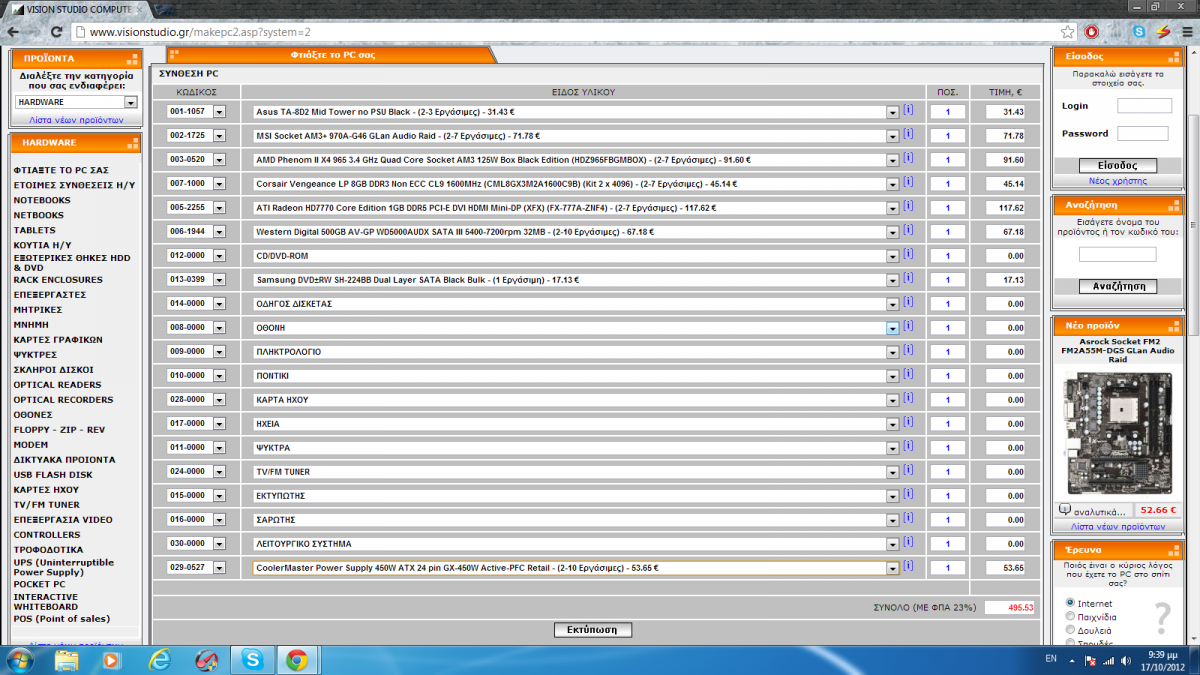
Task: Expand Asus TA-8D2 Mid Tower product dropdown
Action: point(893,112)
